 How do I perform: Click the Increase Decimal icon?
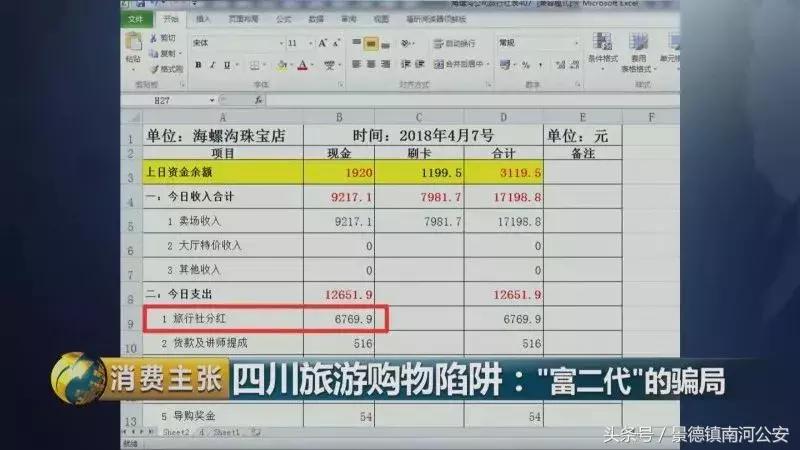pos(560,65)
